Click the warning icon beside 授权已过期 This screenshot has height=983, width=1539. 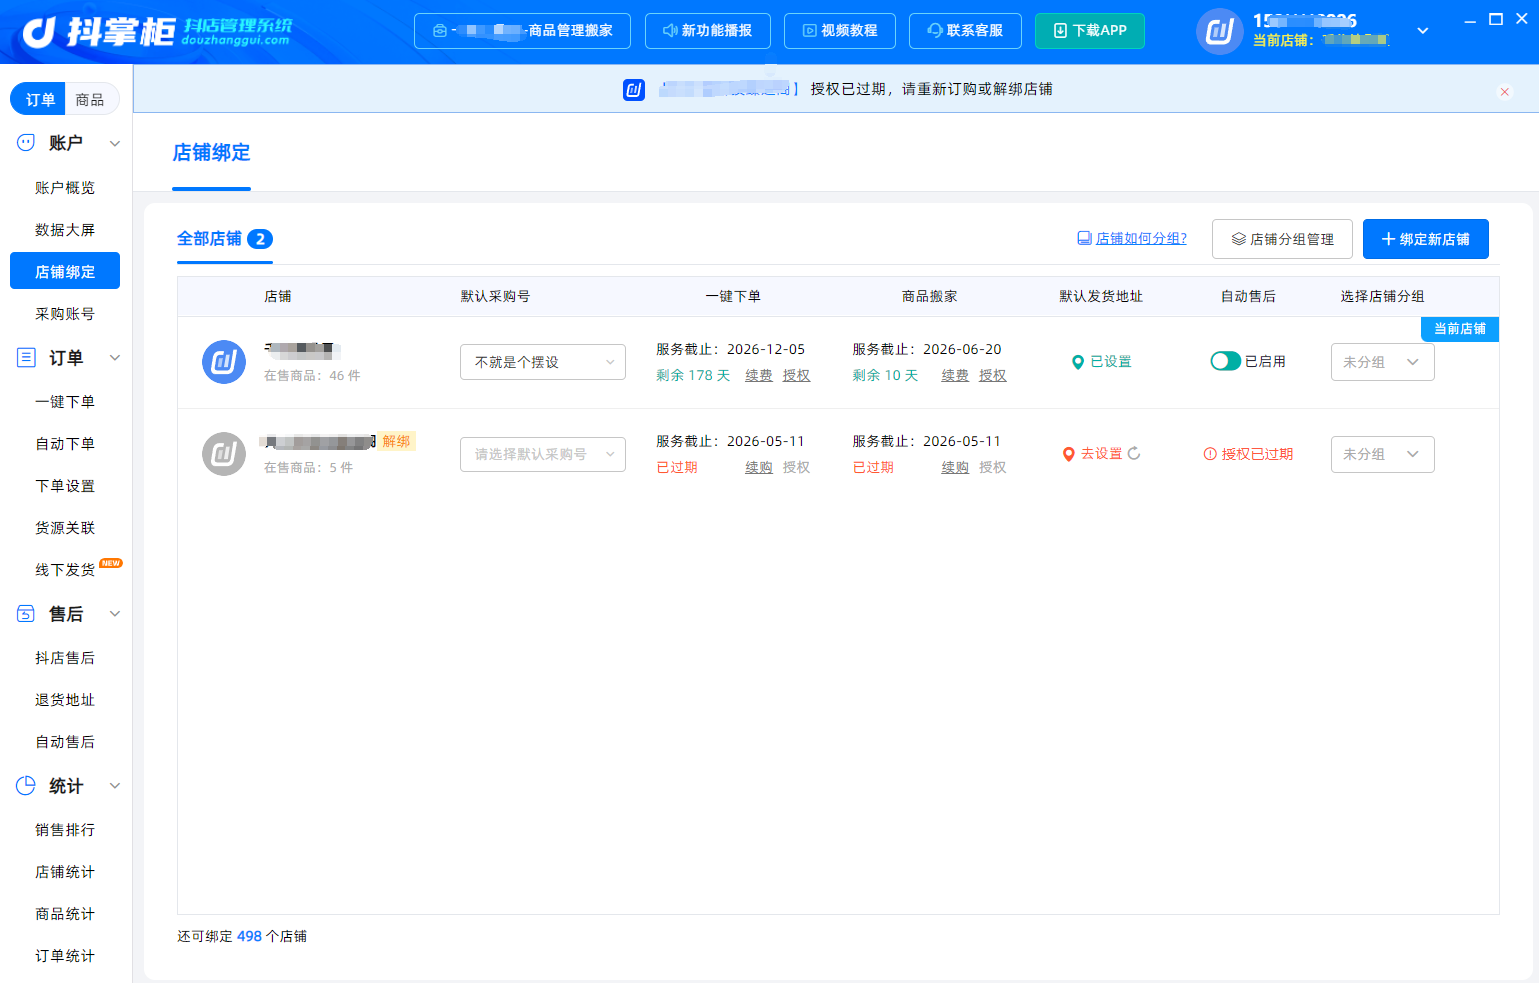(x=1210, y=454)
